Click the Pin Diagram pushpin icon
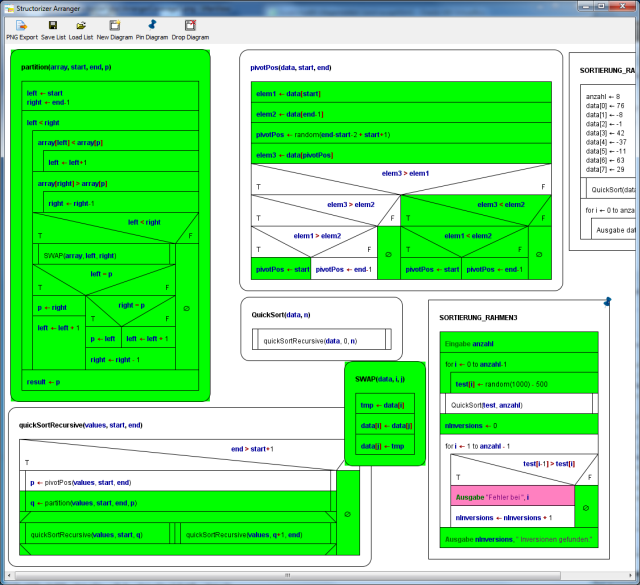The height and width of the screenshot is (585, 640). pos(152,25)
